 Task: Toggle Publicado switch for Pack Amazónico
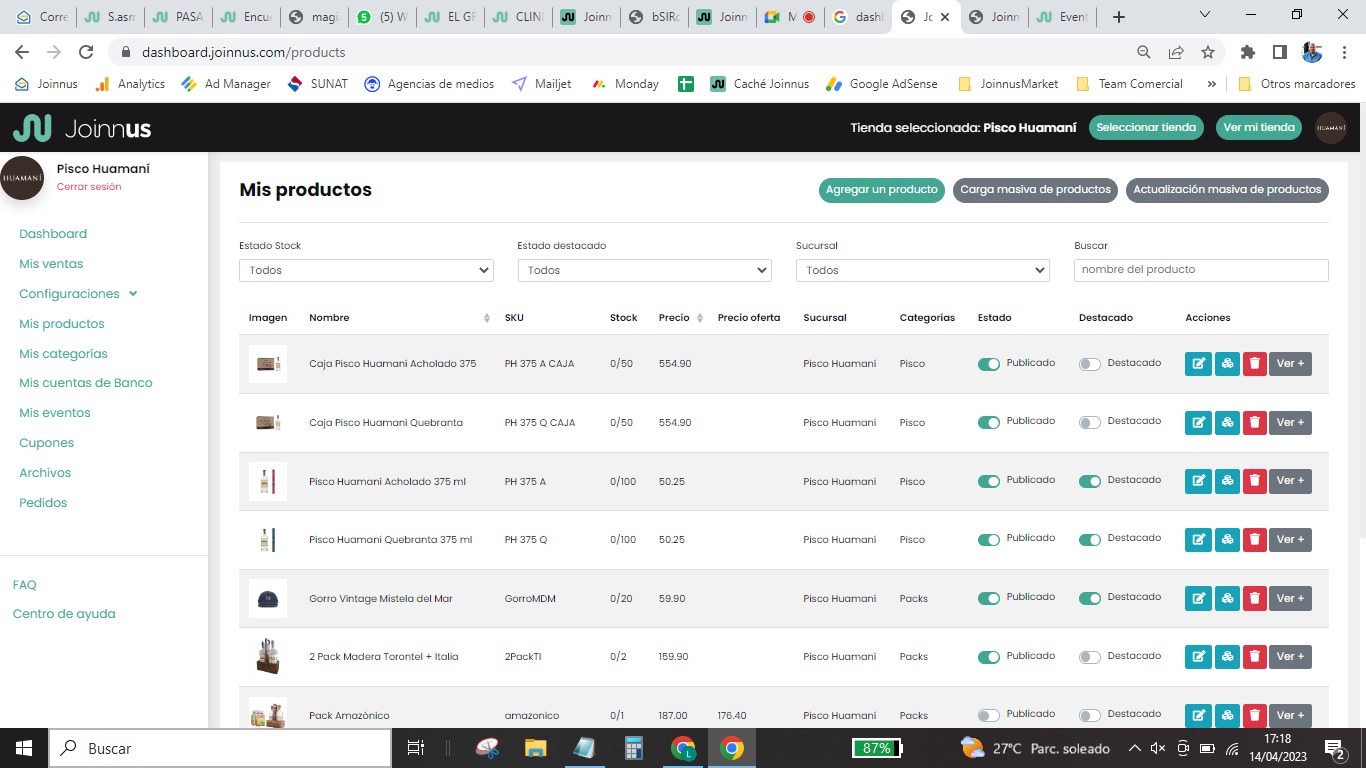(988, 715)
